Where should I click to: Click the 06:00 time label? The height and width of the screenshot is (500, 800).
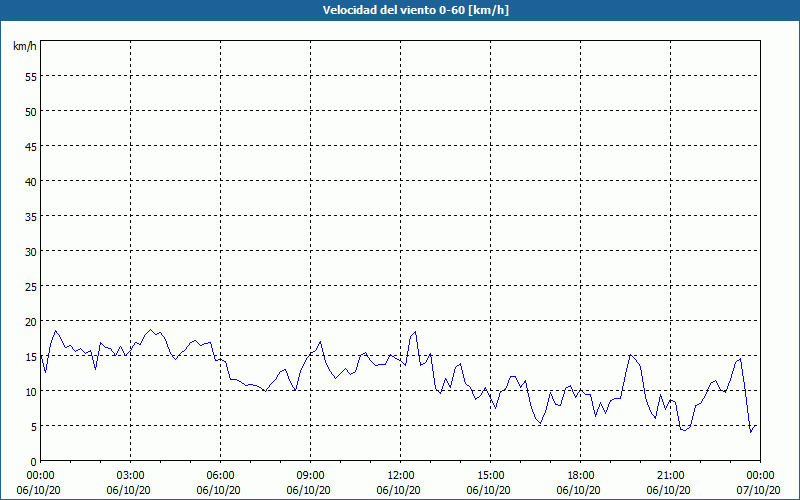click(220, 476)
